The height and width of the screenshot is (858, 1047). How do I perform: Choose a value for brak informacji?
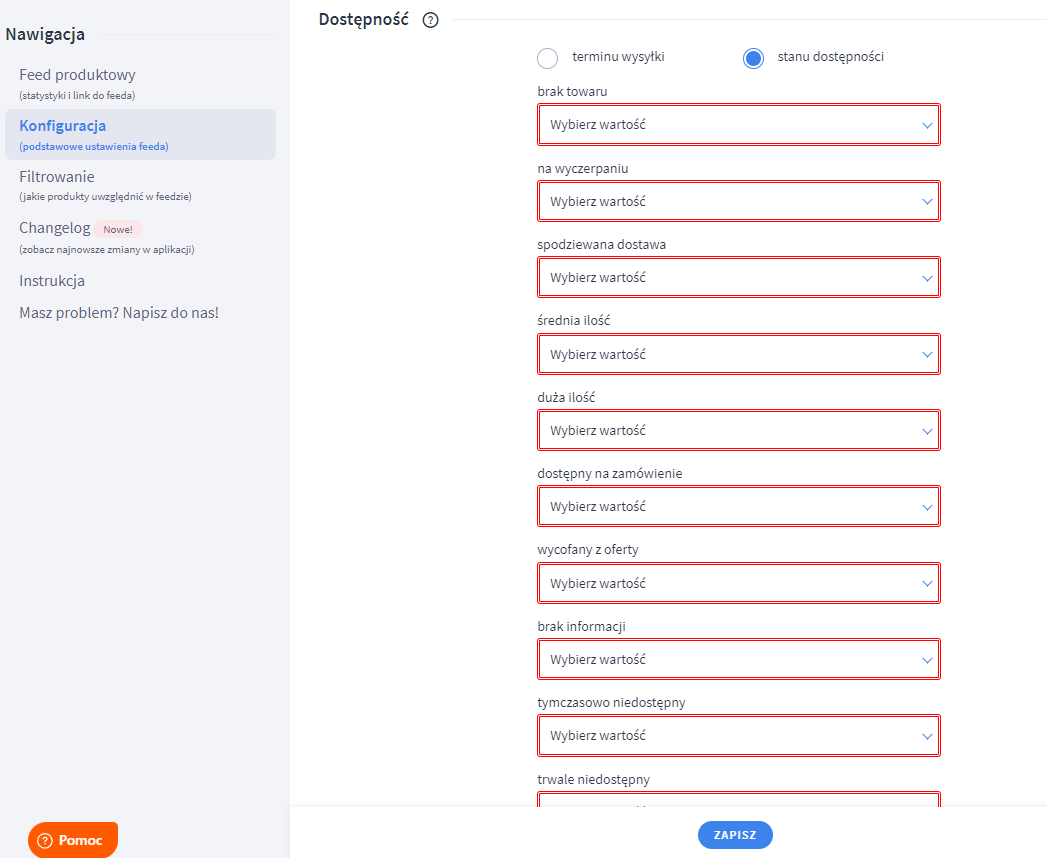(738, 660)
